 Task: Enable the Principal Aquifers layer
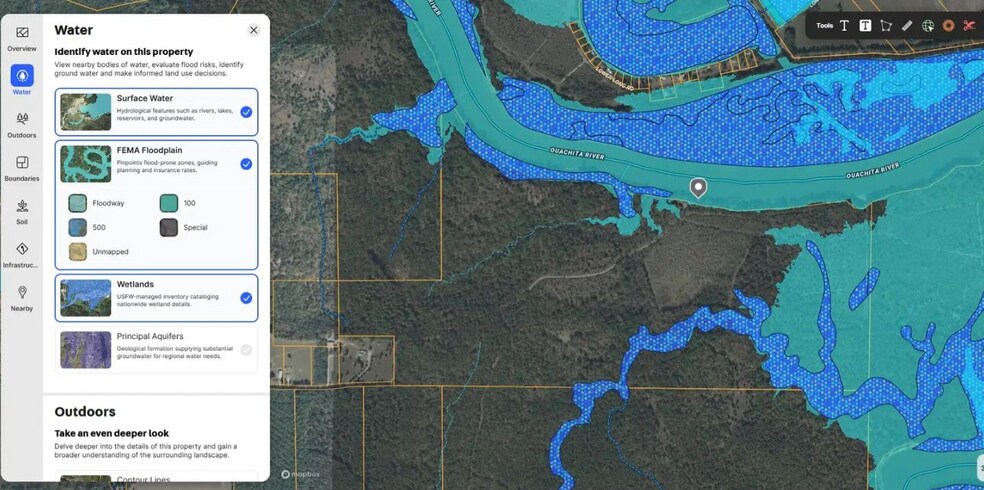[247, 350]
